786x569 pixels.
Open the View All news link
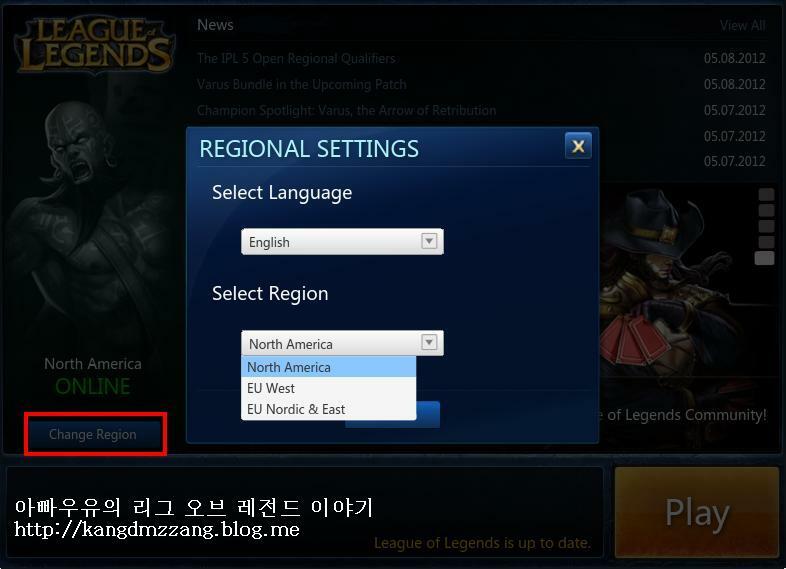pos(742,25)
